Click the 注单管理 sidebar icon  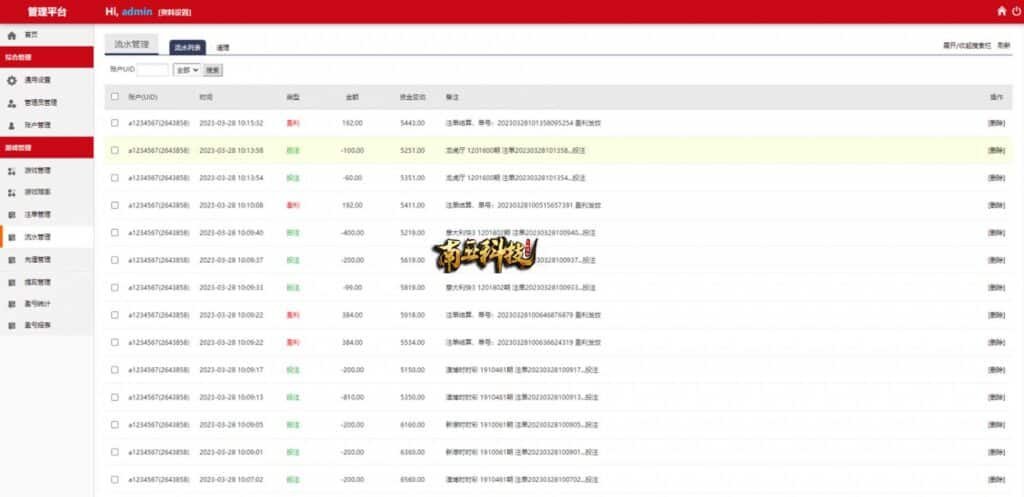click(x=12, y=215)
